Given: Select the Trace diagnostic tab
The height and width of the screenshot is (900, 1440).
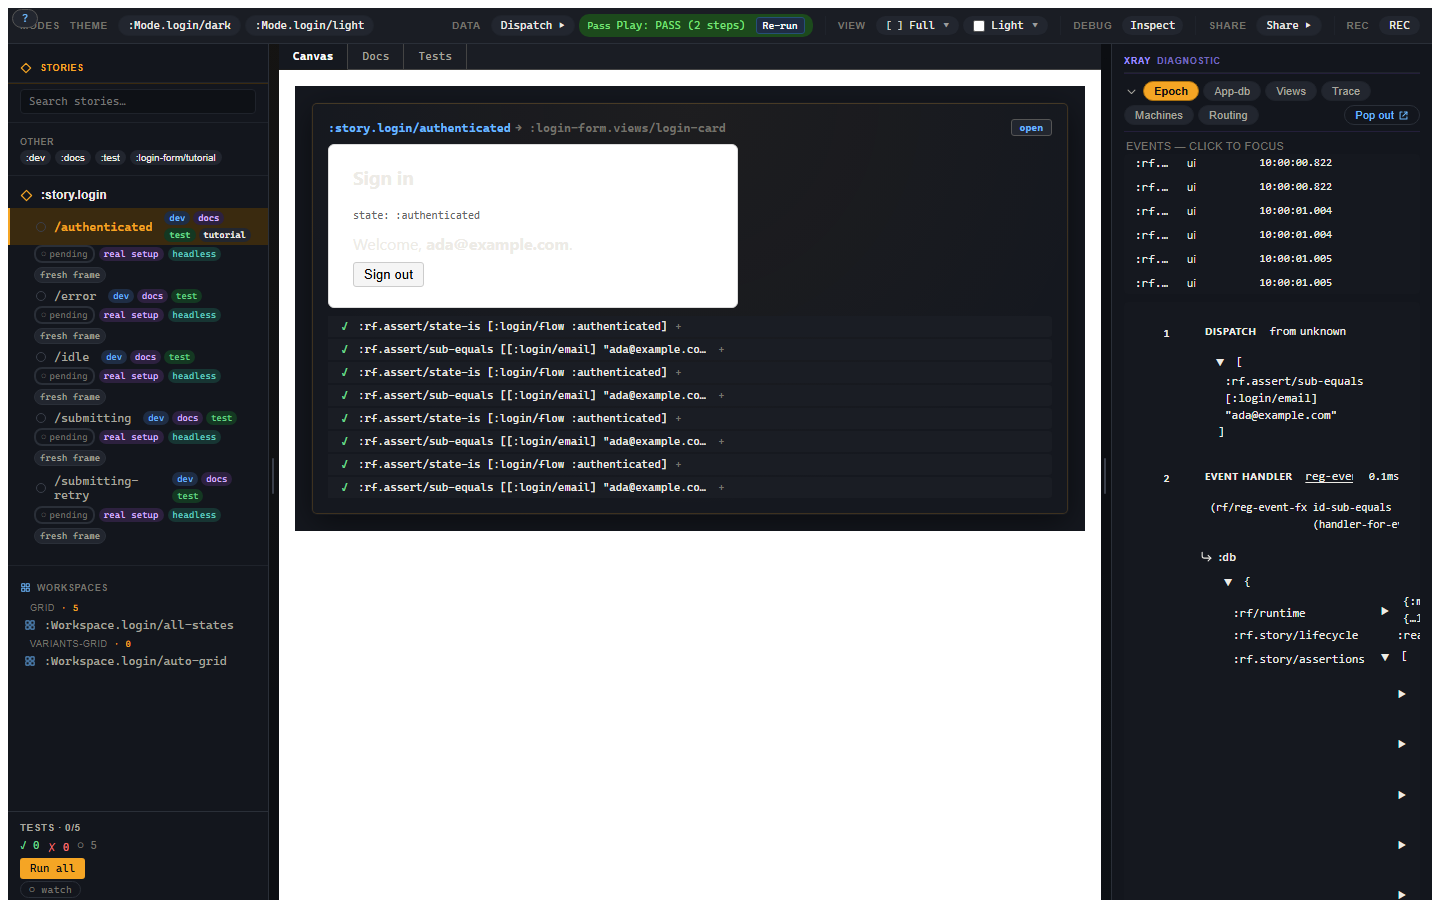Looking at the screenshot, I should click(1346, 91).
